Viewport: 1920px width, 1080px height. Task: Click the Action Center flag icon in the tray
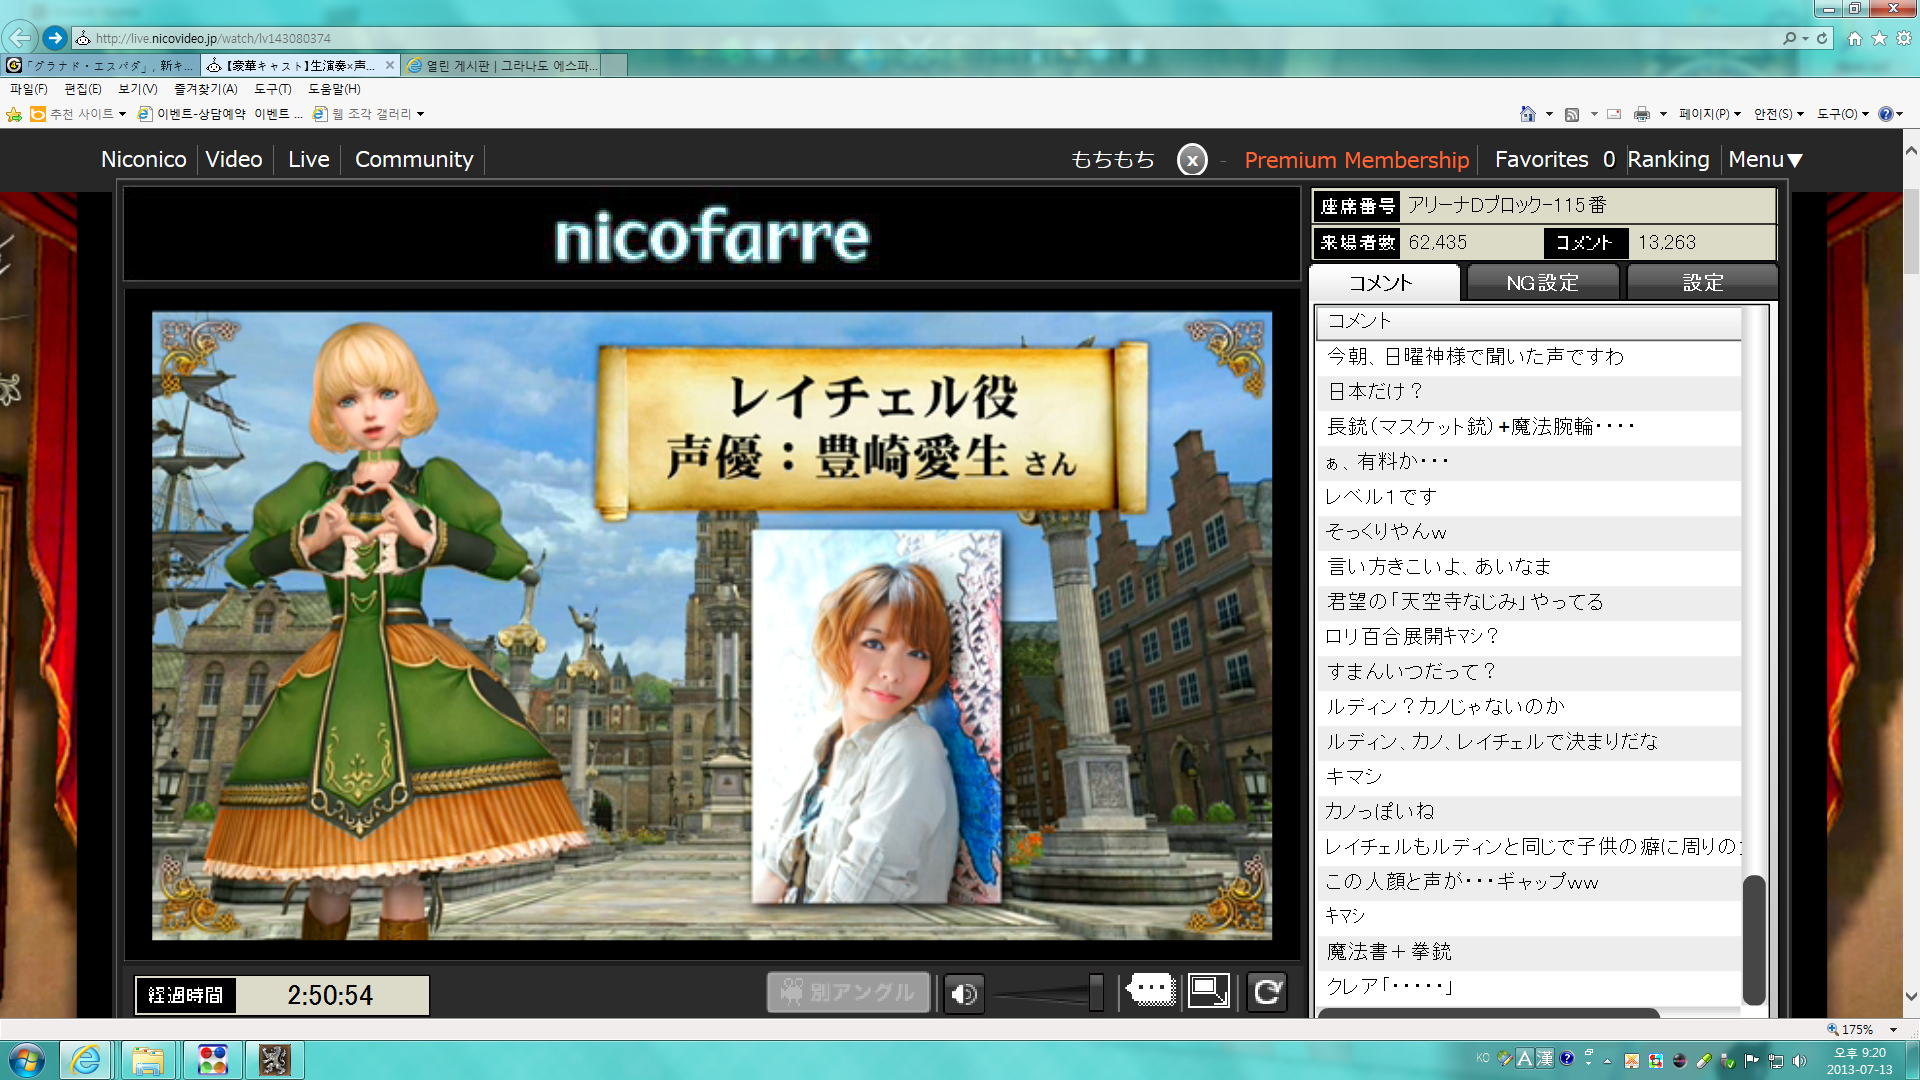1751,1061
